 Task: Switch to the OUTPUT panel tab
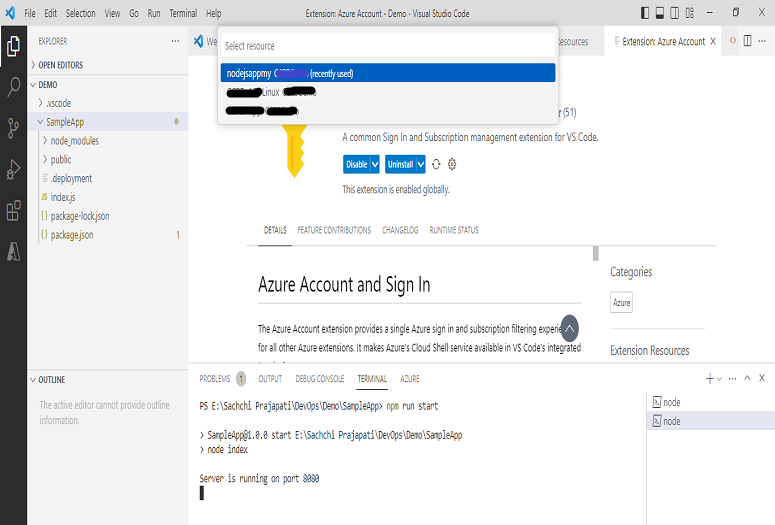(270, 379)
